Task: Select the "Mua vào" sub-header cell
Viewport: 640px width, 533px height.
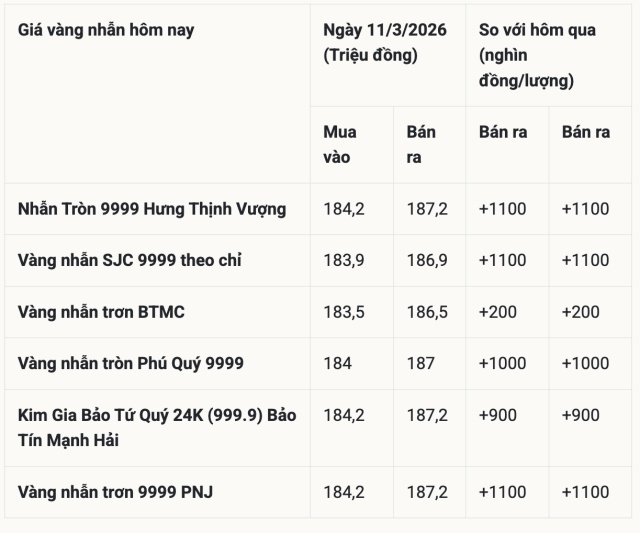Action: tap(340, 144)
